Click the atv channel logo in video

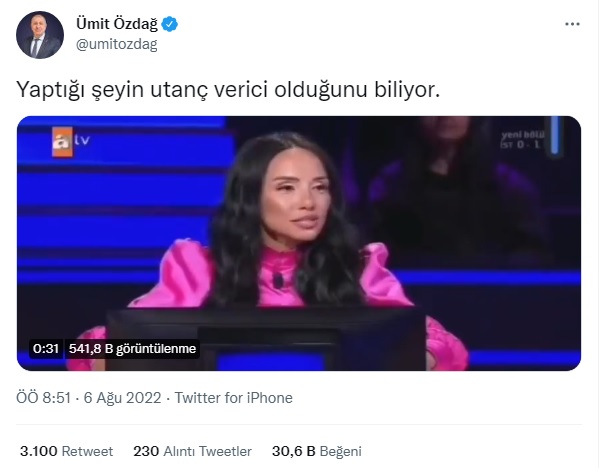pos(71,141)
